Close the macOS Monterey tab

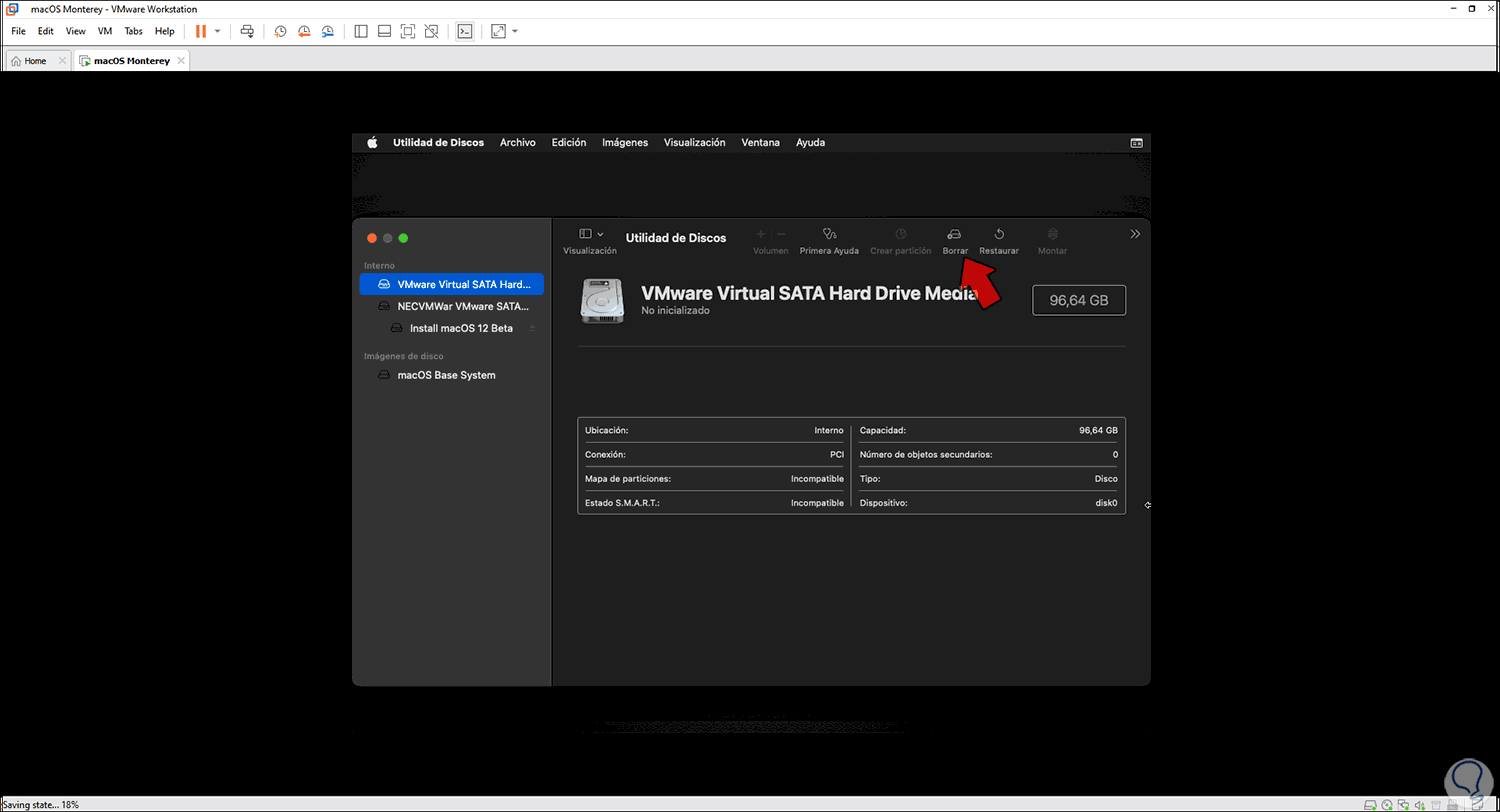pos(180,61)
